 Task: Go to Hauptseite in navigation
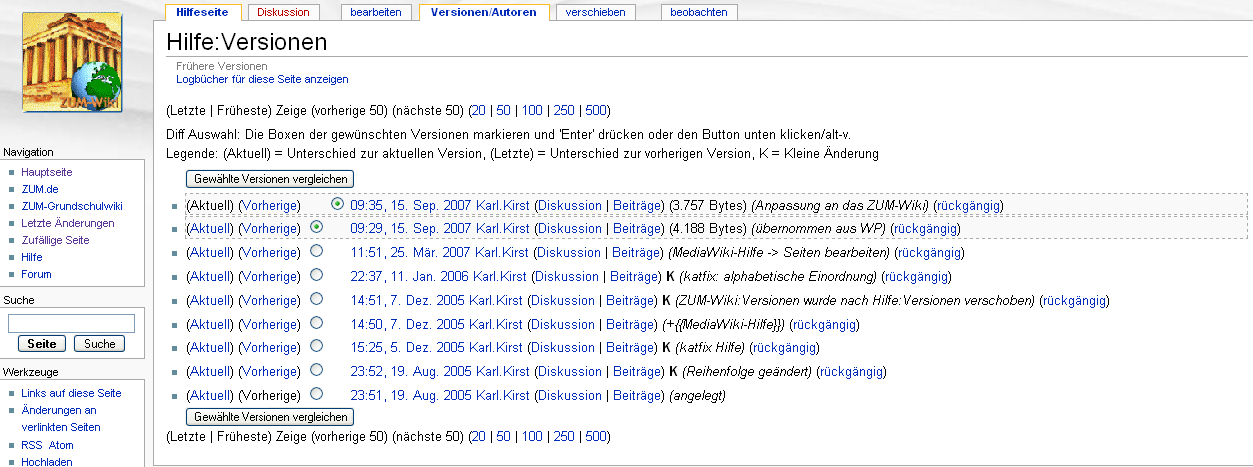coord(46,172)
